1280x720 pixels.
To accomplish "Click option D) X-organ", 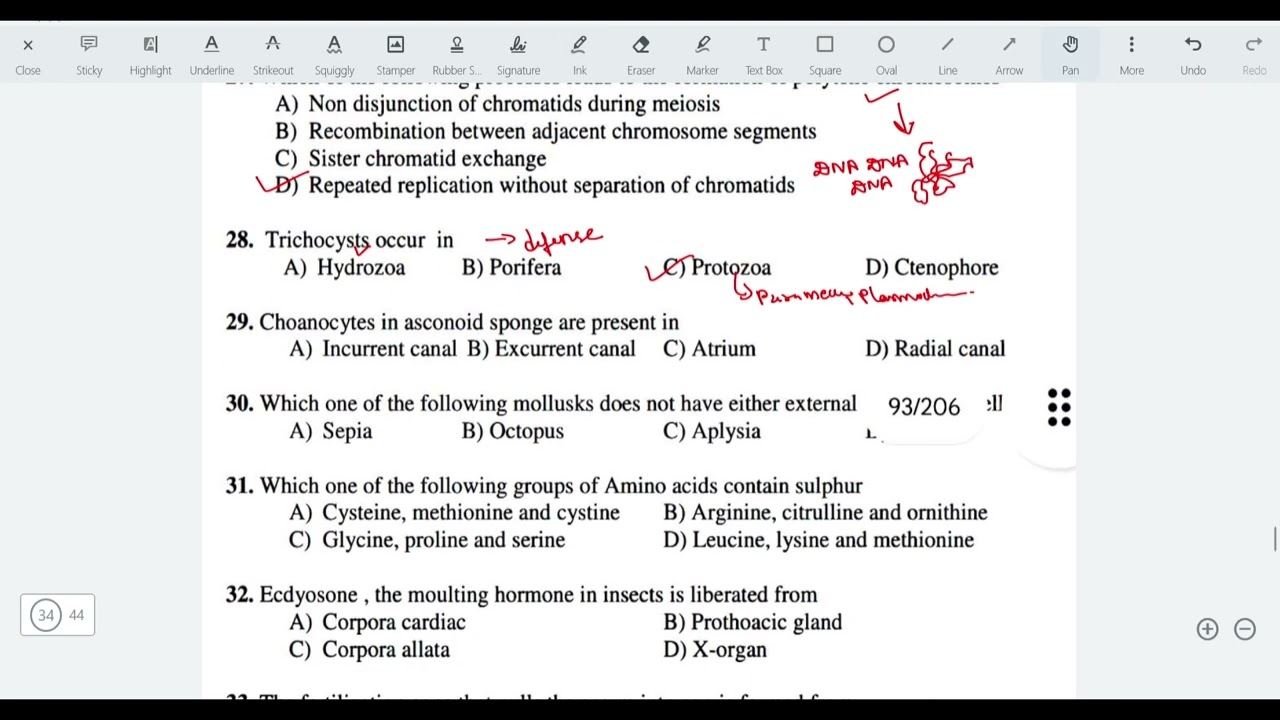I will point(715,649).
